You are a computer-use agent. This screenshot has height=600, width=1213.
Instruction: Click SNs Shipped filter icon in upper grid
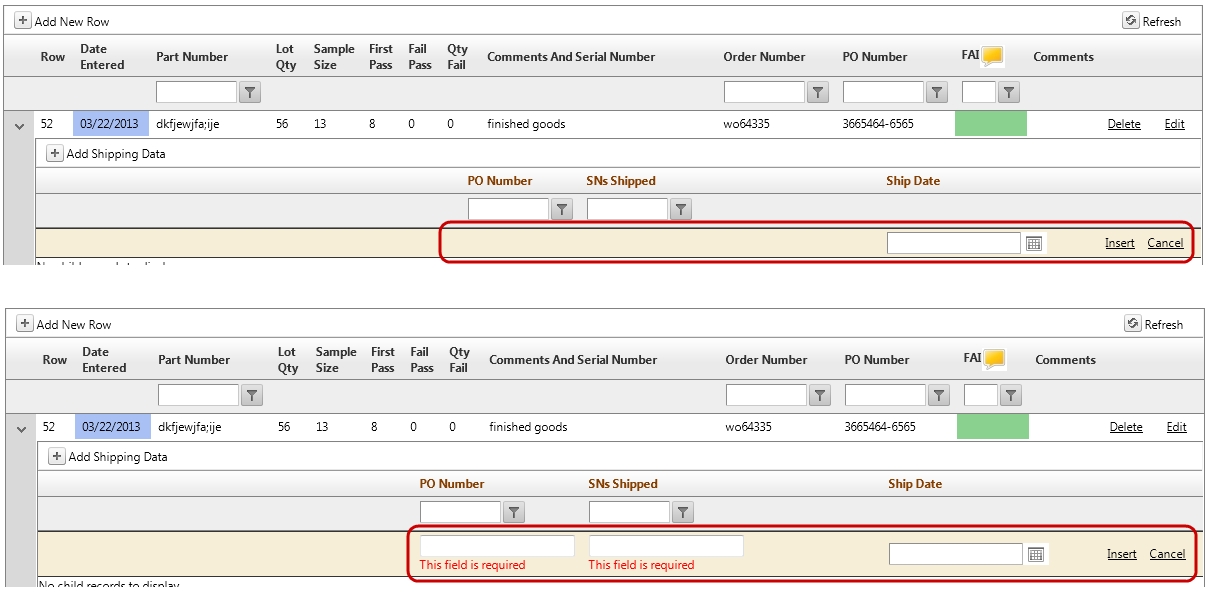[x=681, y=209]
